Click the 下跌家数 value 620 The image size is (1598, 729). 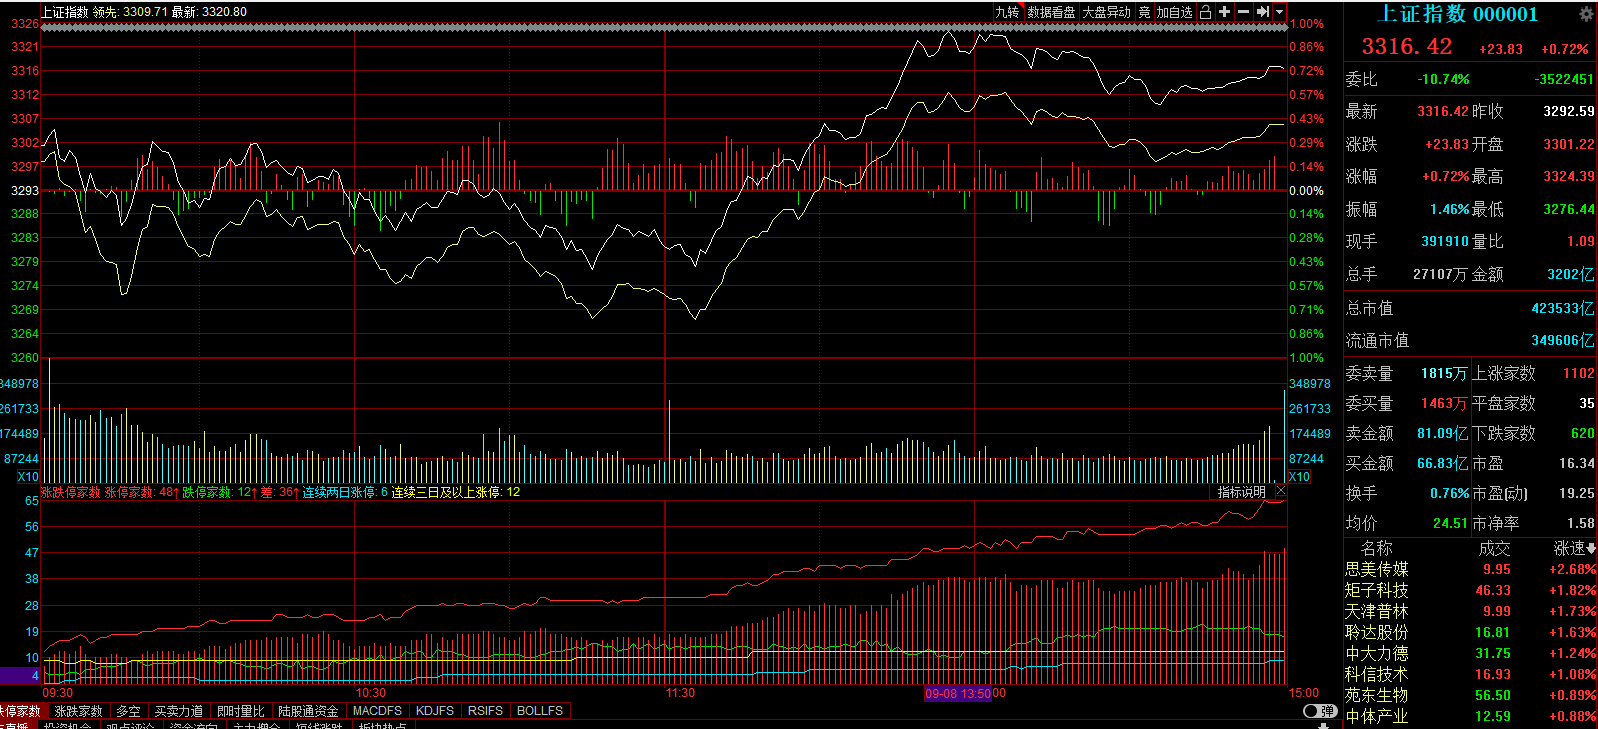[x=1583, y=433]
